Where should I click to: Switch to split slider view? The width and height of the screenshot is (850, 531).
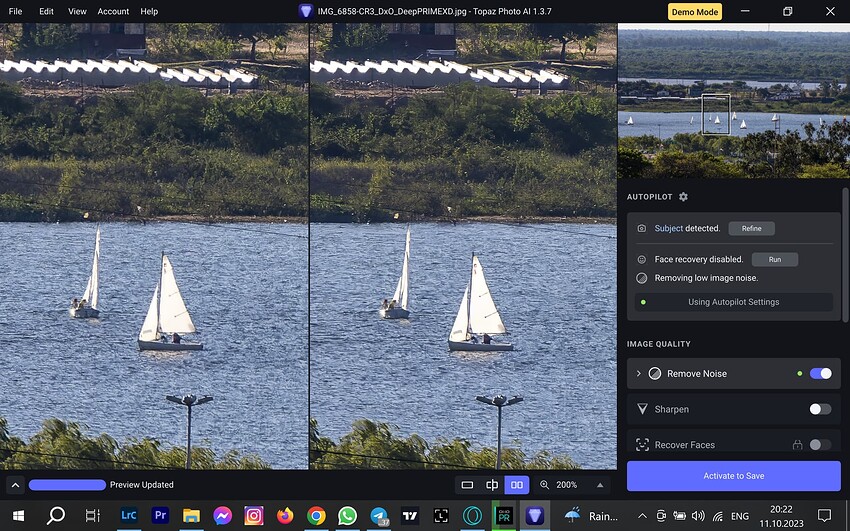pyautogui.click(x=492, y=485)
